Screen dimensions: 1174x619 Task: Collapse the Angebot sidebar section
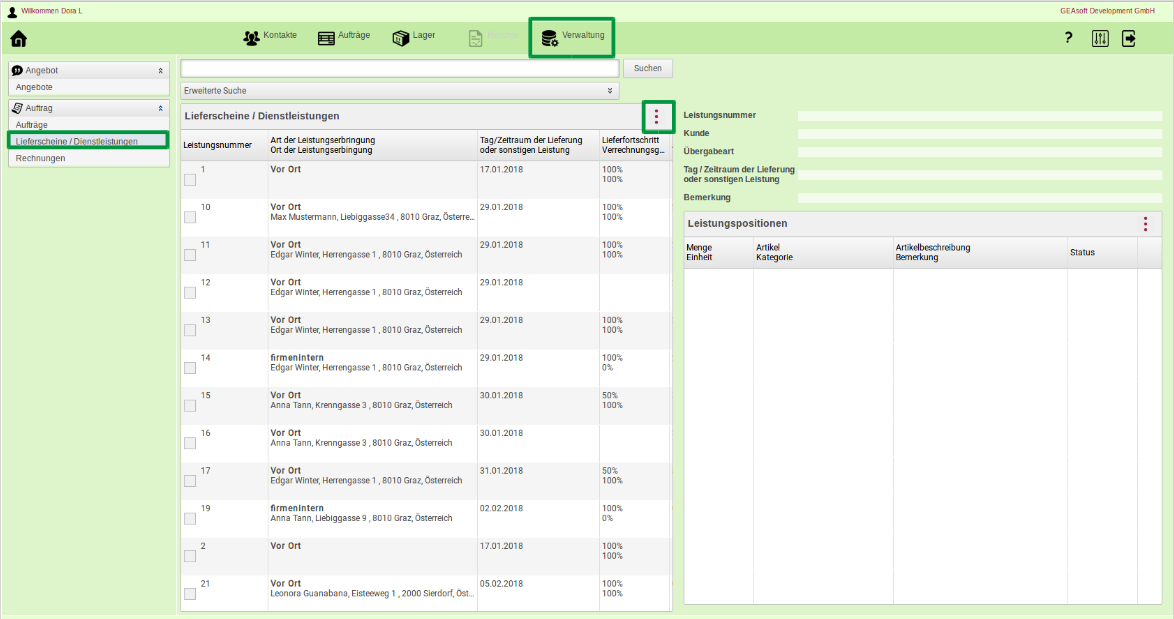tap(160, 71)
